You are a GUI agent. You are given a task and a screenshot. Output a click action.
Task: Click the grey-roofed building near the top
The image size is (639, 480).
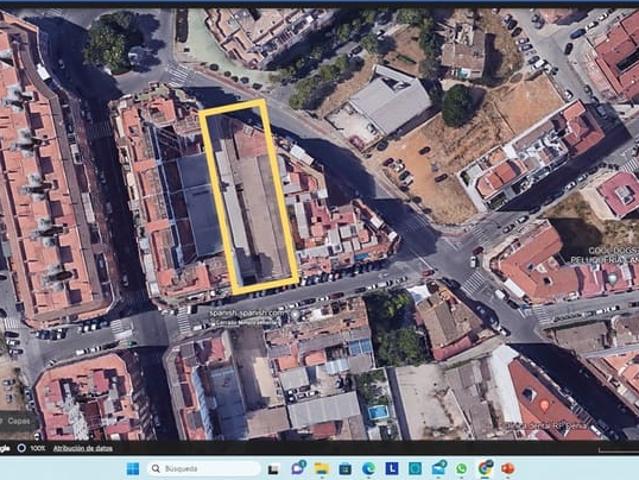coord(388,100)
